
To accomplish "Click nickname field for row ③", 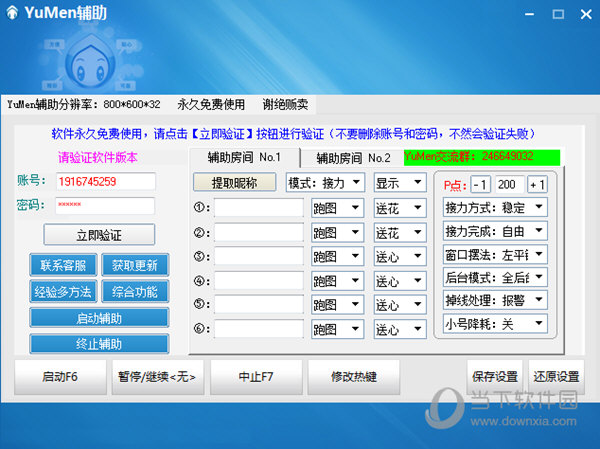I will click(259, 256).
